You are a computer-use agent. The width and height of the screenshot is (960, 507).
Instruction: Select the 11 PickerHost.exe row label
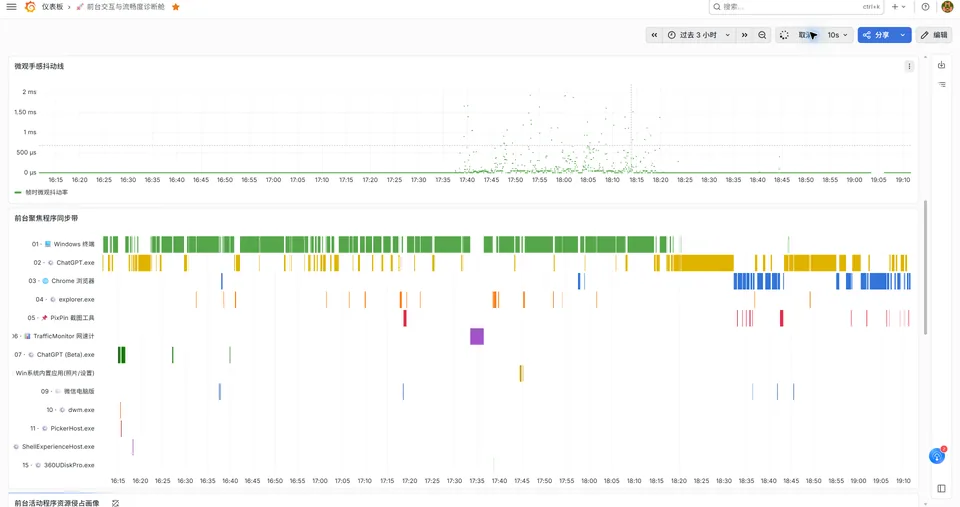point(62,428)
